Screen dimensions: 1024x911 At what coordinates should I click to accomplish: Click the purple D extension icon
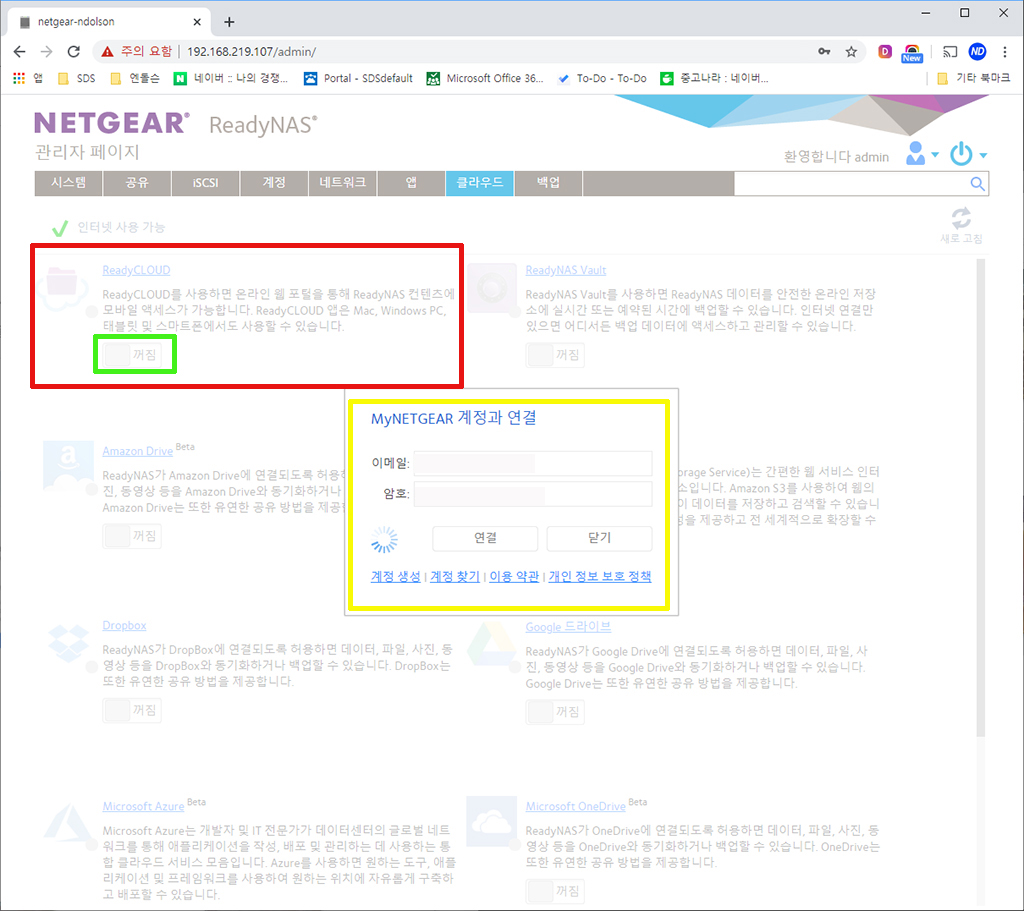pos(885,52)
